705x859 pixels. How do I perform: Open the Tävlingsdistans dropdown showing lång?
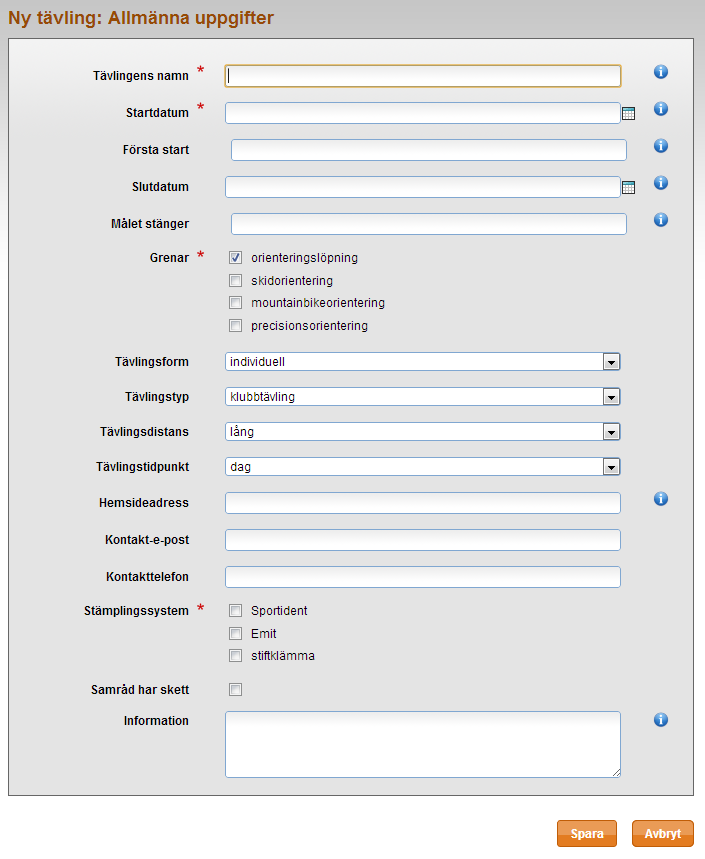click(x=422, y=432)
